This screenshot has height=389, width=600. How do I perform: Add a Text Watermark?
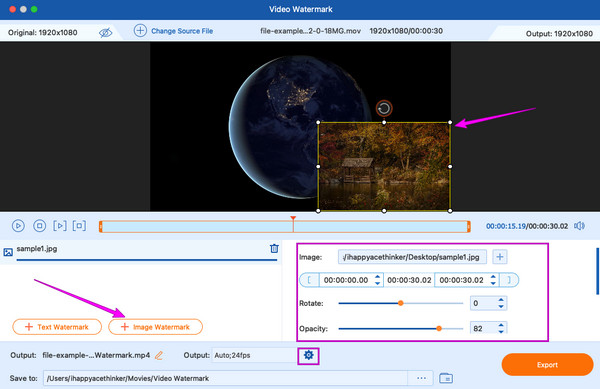[57, 327]
